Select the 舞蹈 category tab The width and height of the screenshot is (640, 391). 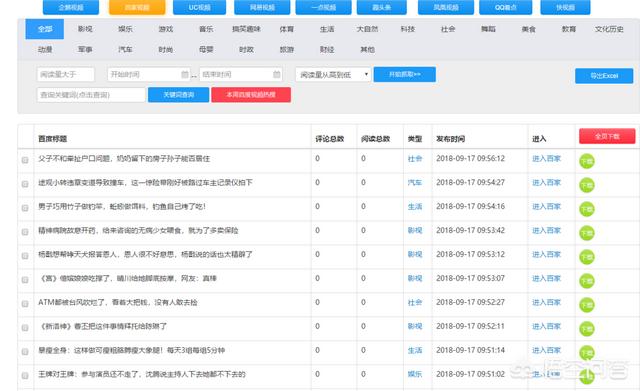pyautogui.click(x=488, y=29)
